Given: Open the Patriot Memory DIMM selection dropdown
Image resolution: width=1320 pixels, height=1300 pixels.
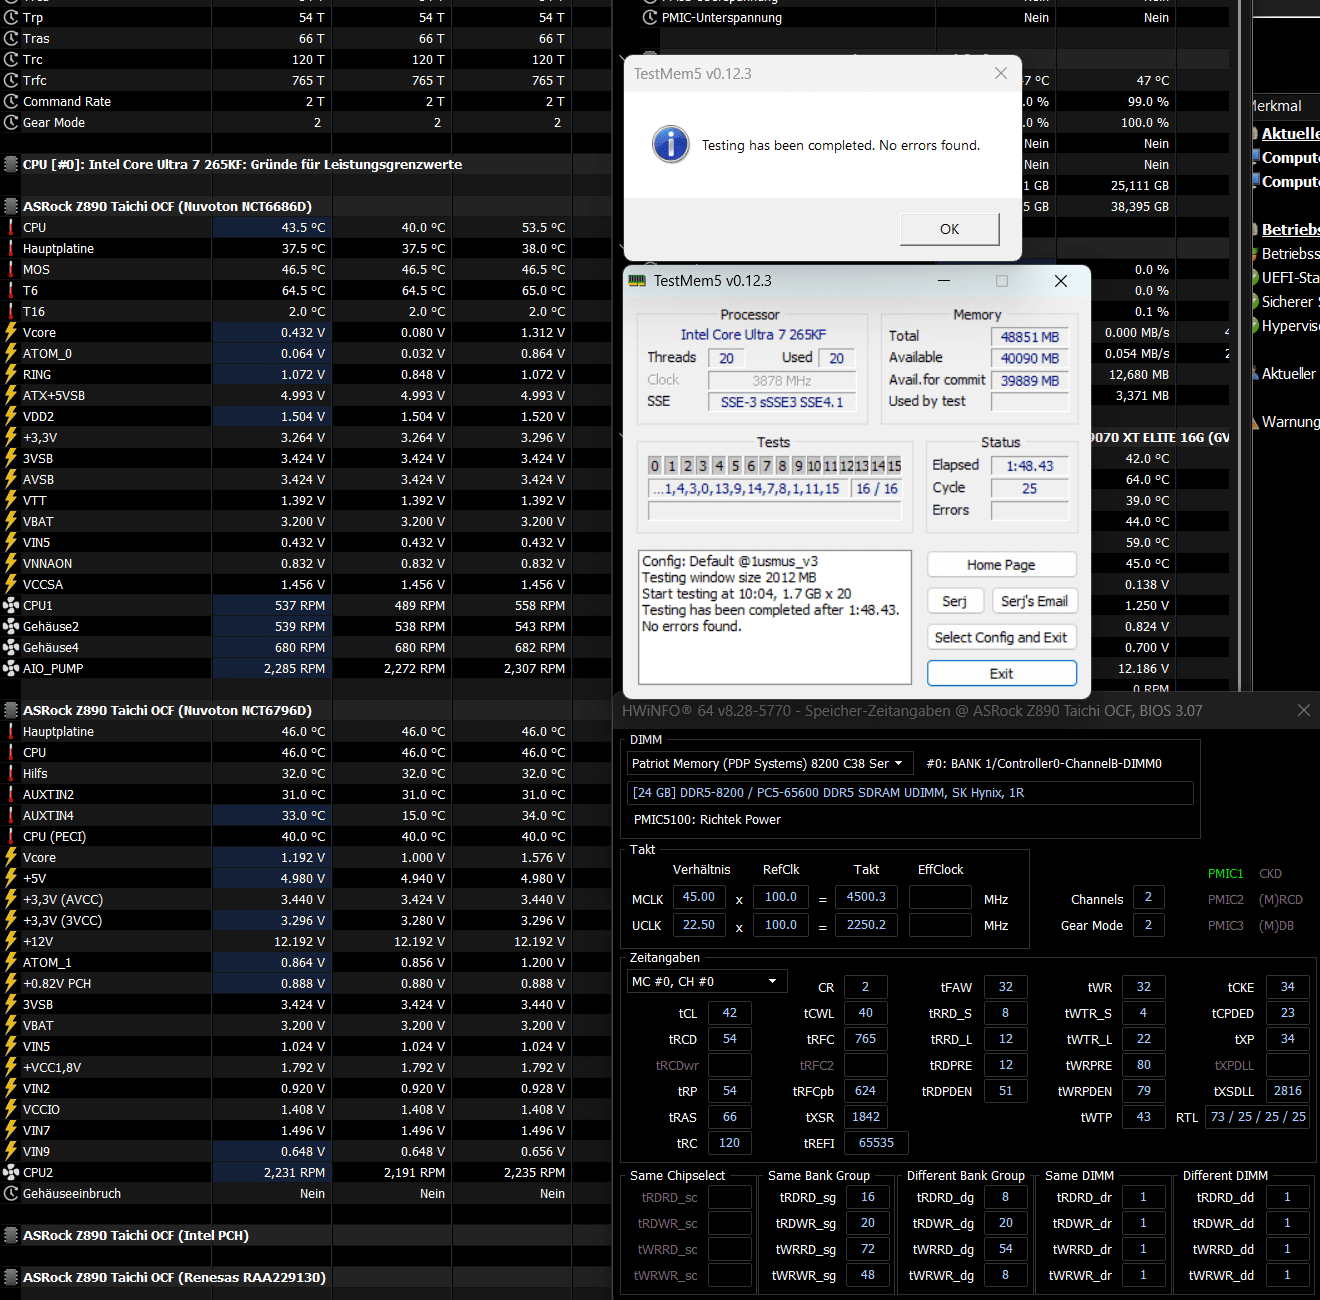Looking at the screenshot, I should point(770,763).
